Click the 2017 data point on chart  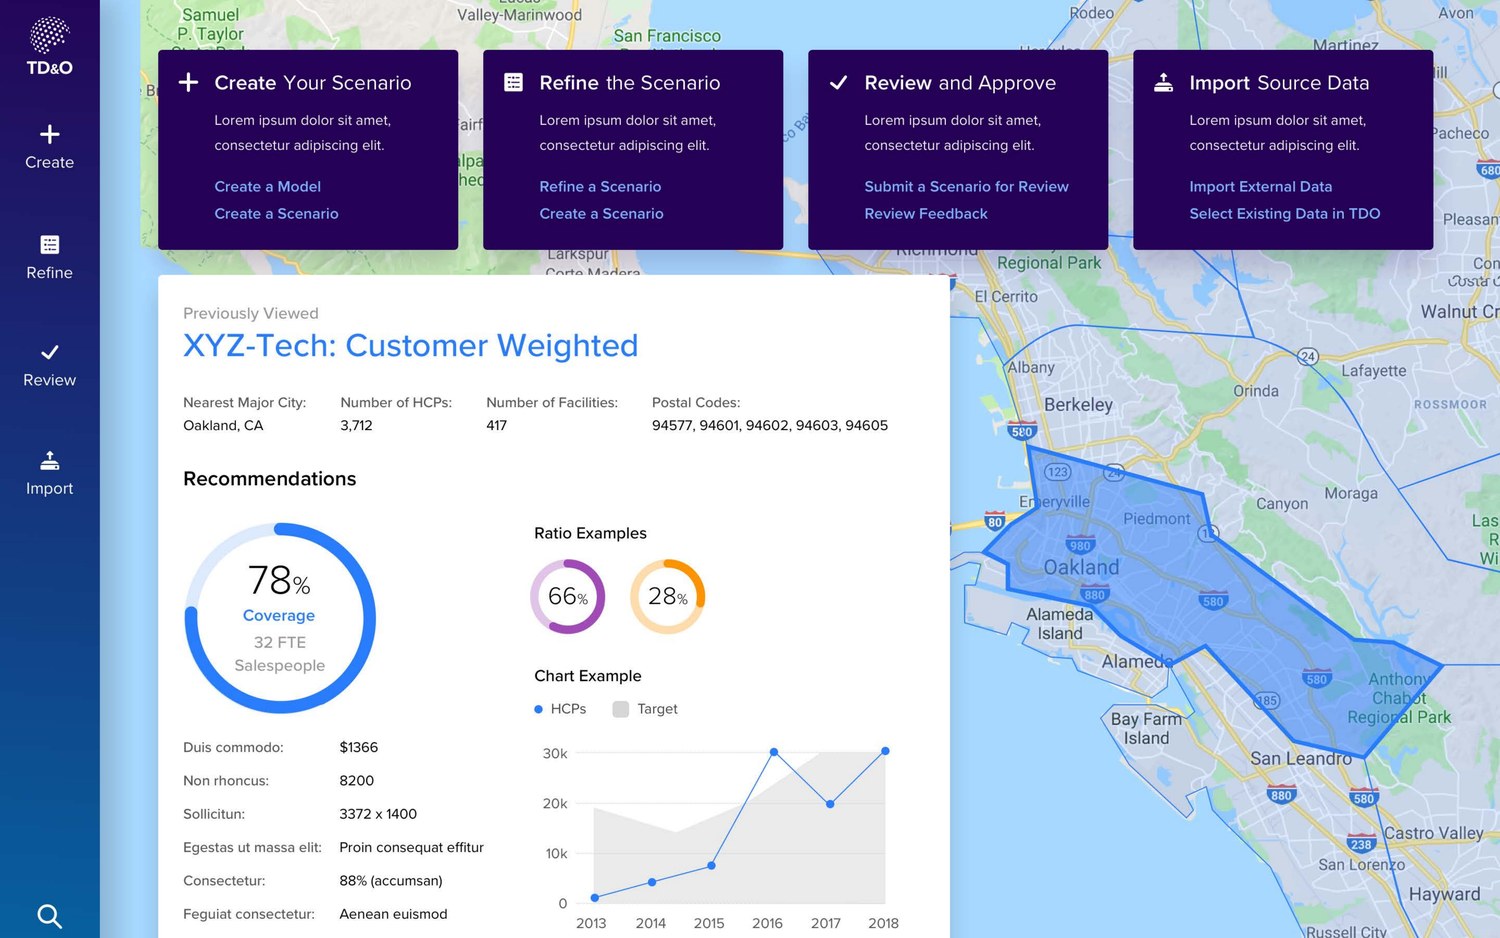click(830, 804)
